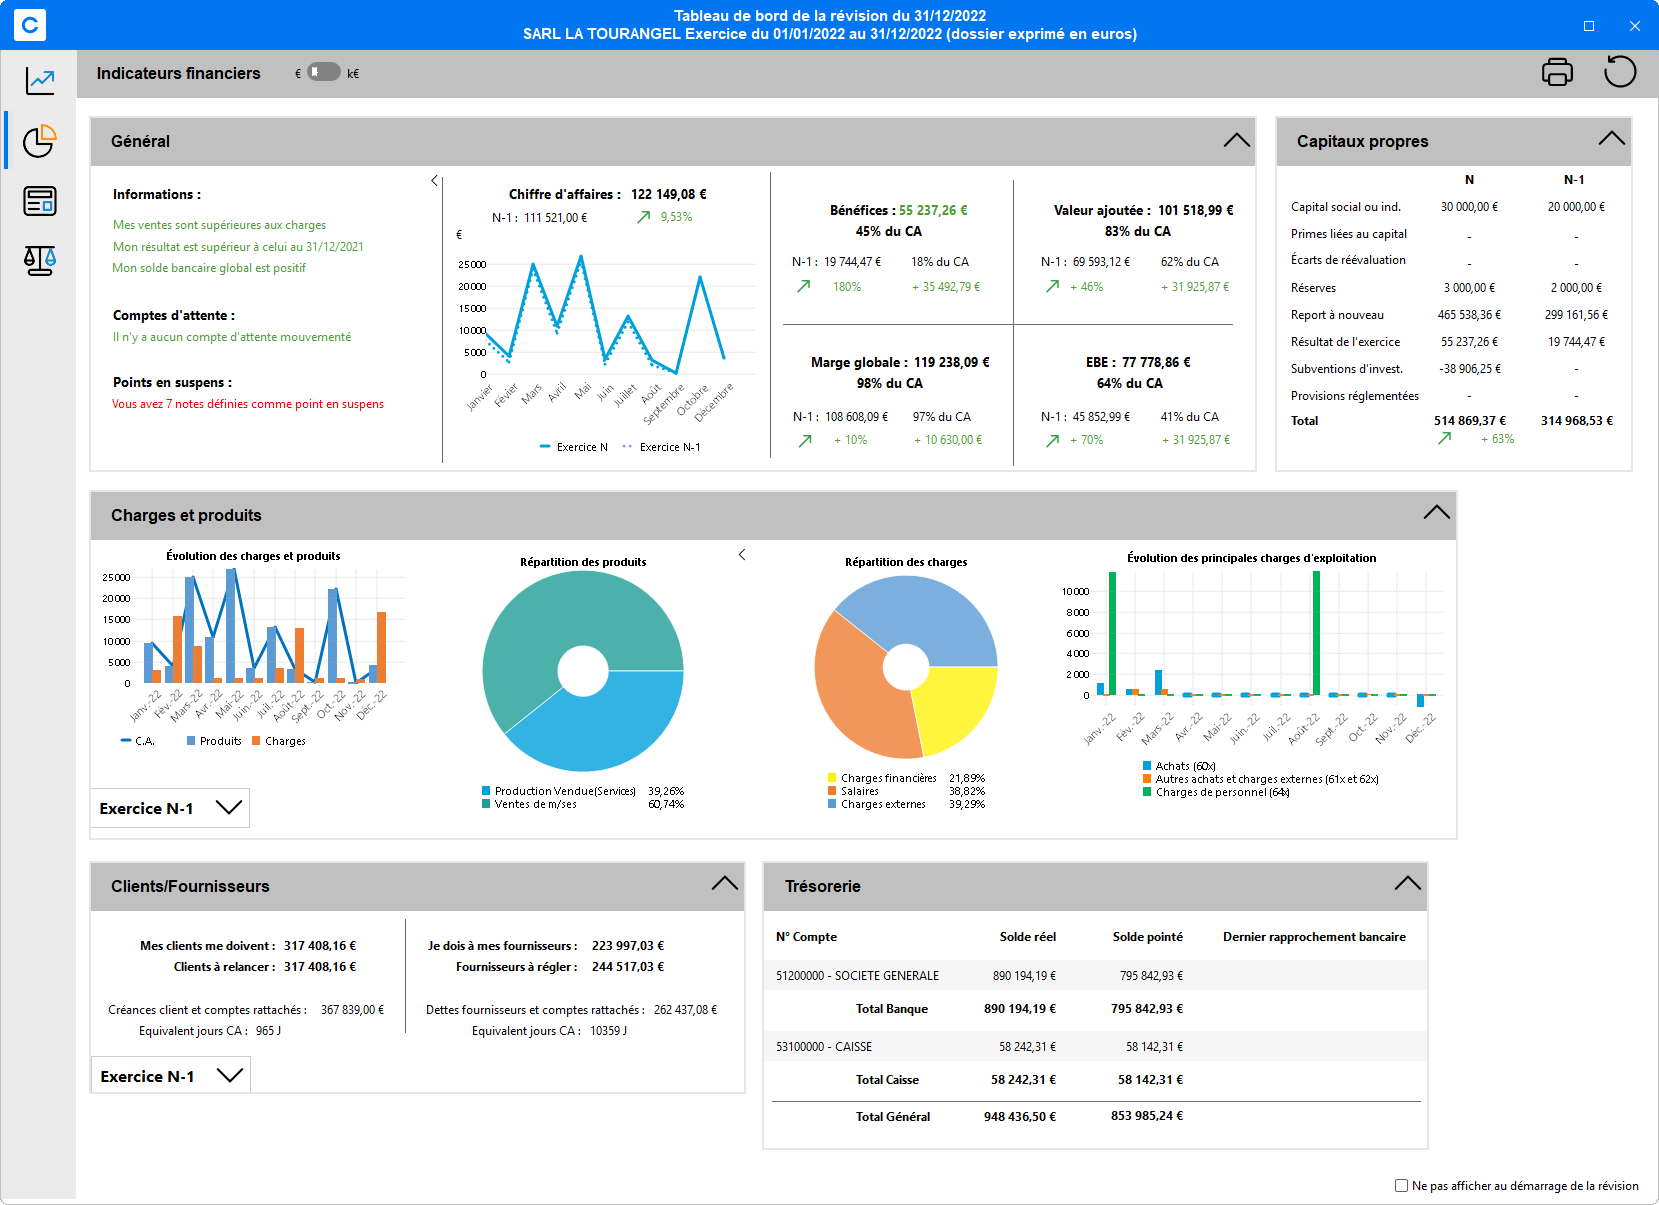Click the printer icon
Image resolution: width=1659 pixels, height=1205 pixels.
(1557, 72)
